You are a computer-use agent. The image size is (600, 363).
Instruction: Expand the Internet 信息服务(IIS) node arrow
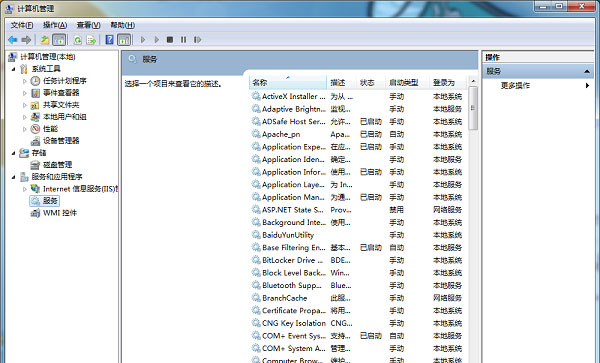pos(25,189)
